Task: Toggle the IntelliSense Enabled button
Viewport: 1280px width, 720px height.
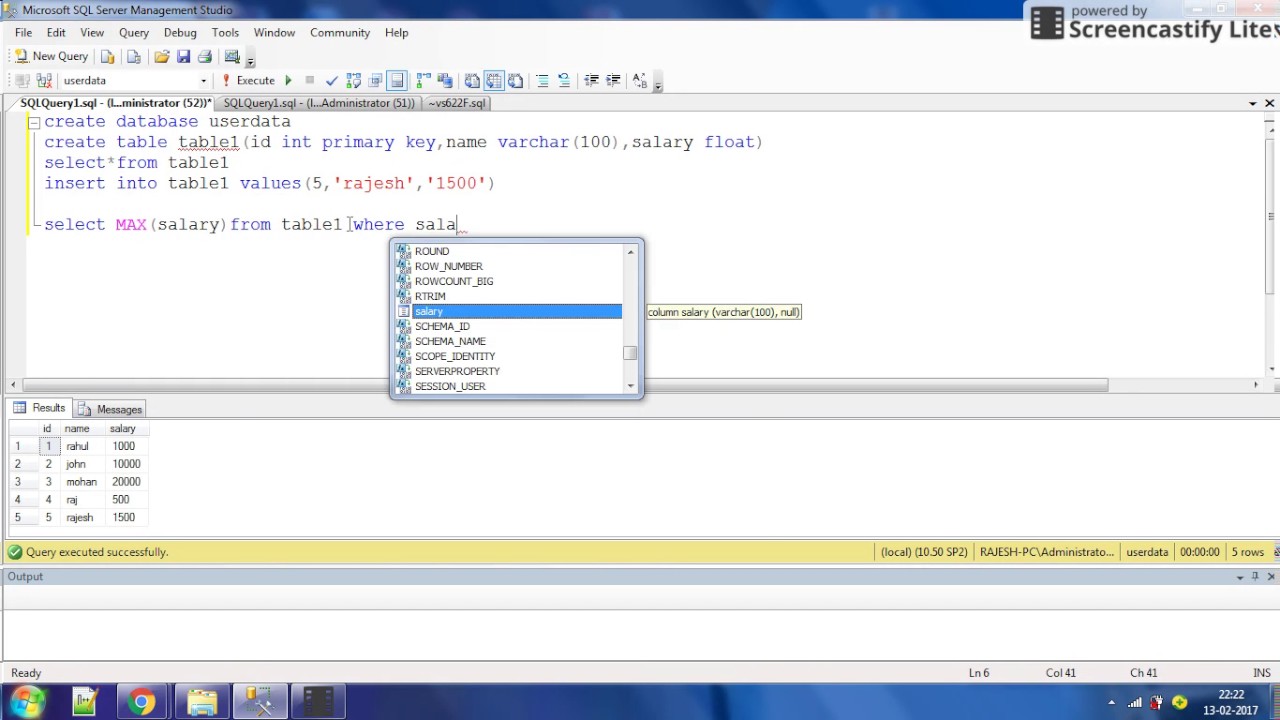Action: pos(397,80)
